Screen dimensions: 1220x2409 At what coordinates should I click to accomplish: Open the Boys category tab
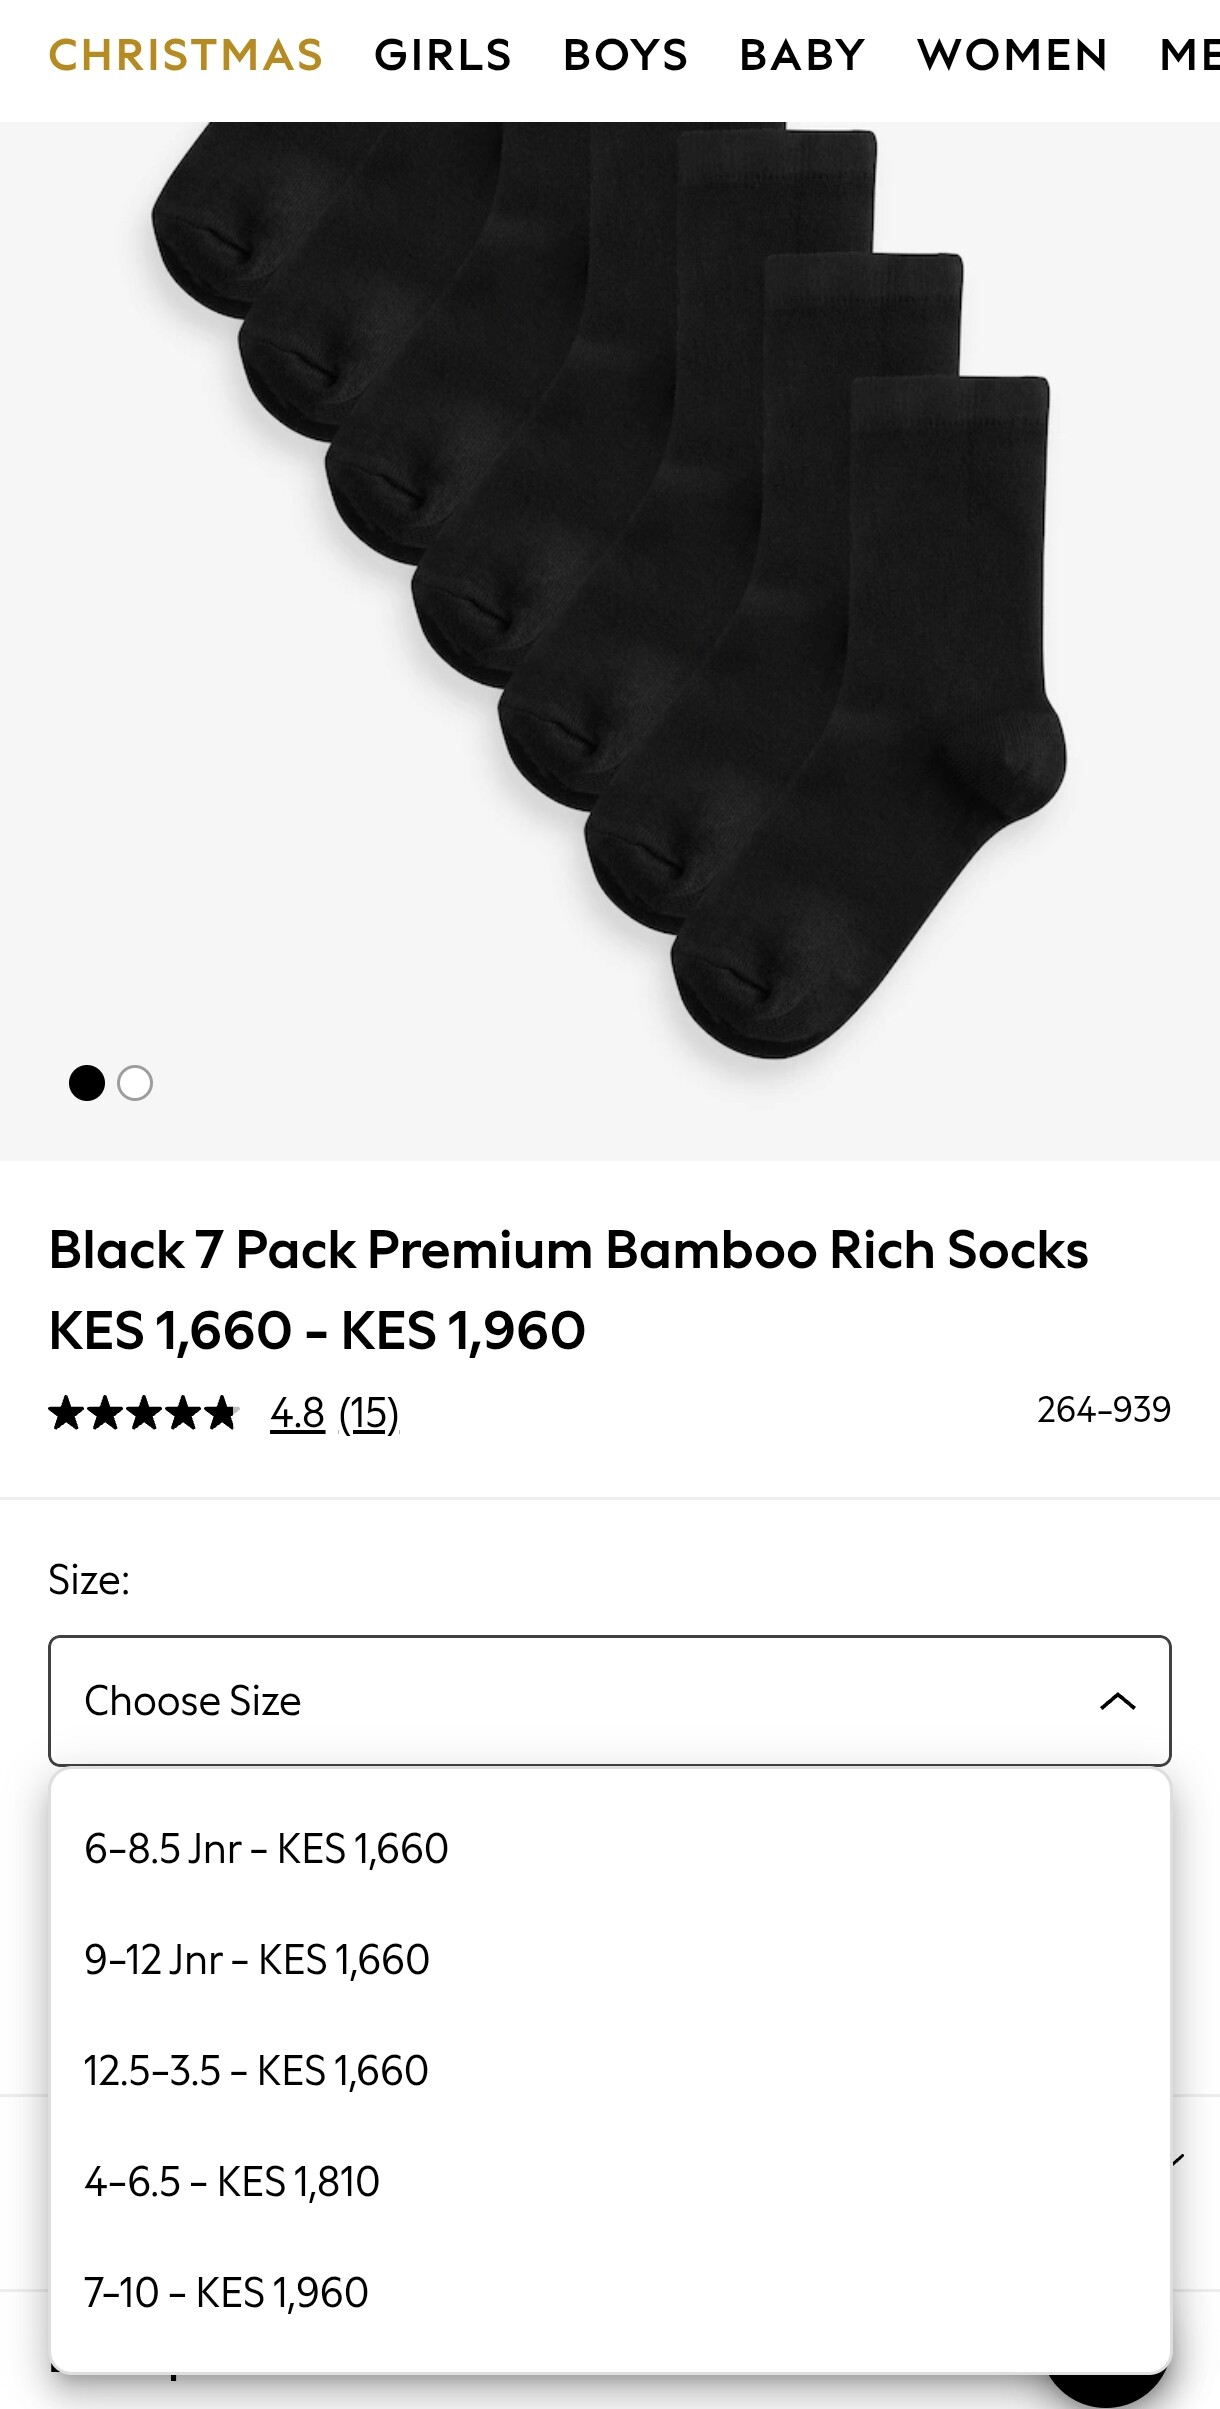(626, 55)
